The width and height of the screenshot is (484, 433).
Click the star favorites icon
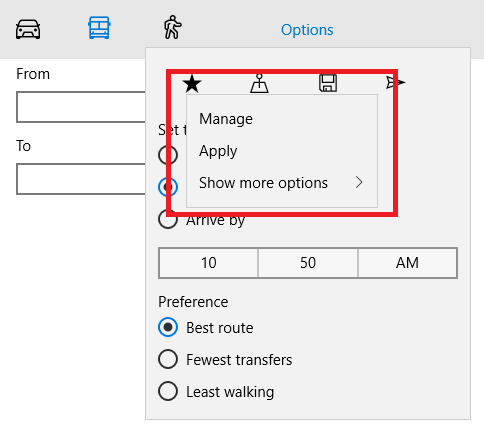[x=192, y=83]
